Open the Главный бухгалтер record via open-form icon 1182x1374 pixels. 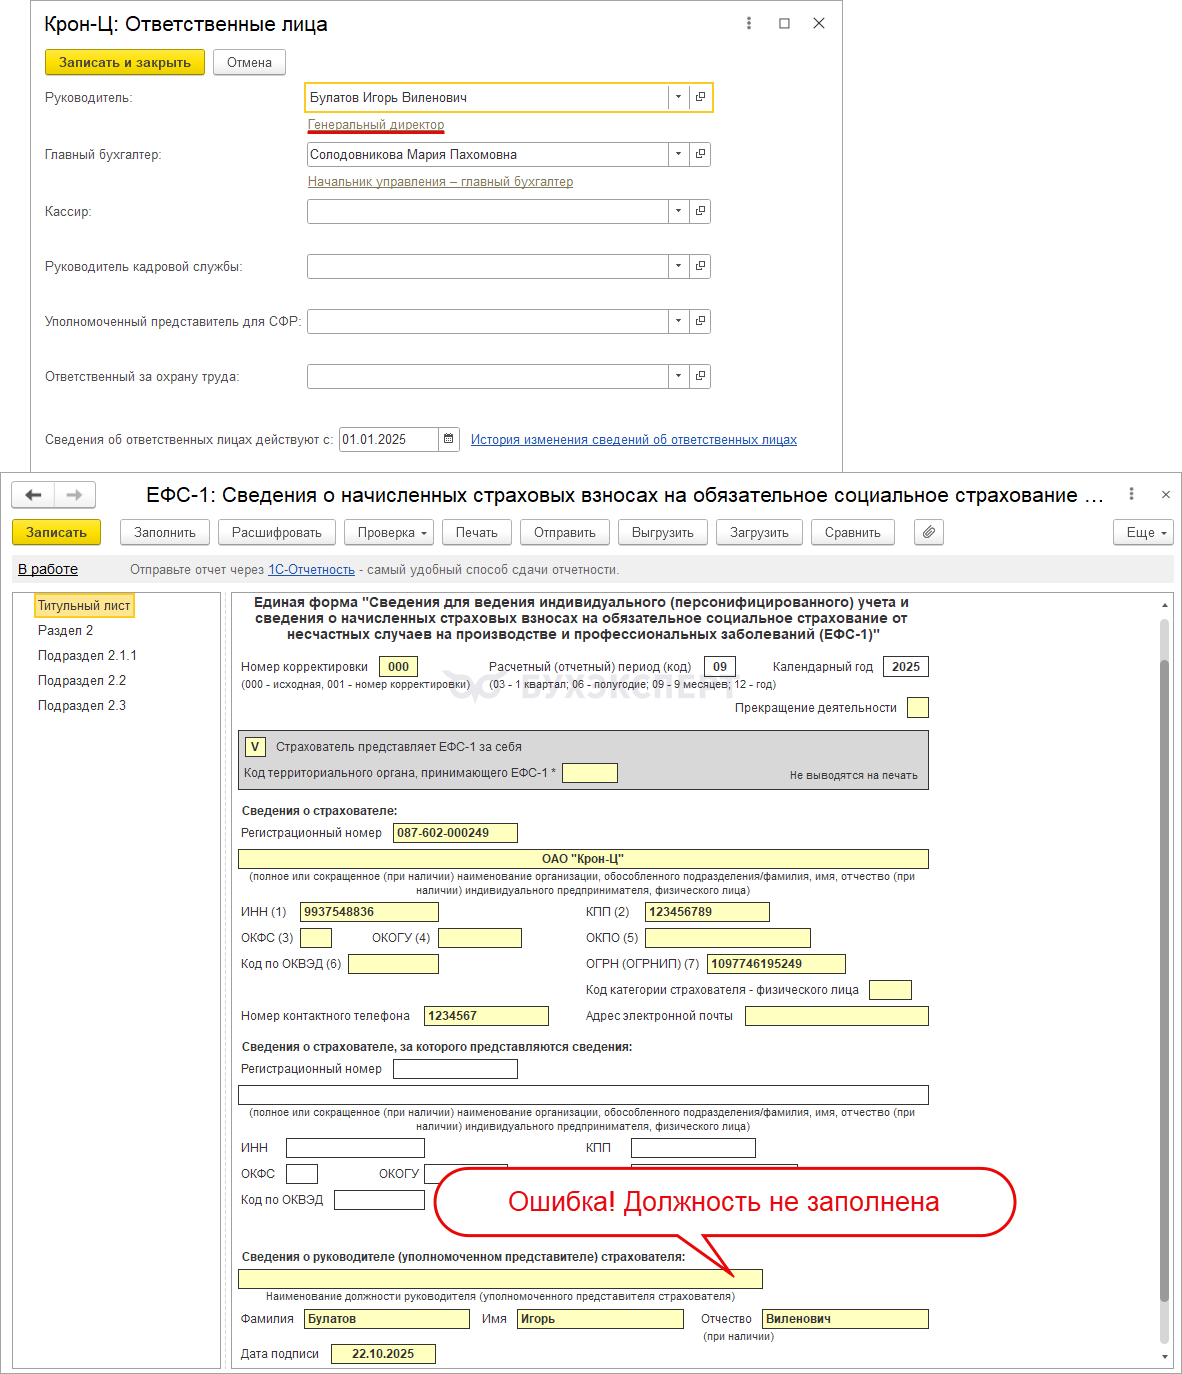point(700,154)
